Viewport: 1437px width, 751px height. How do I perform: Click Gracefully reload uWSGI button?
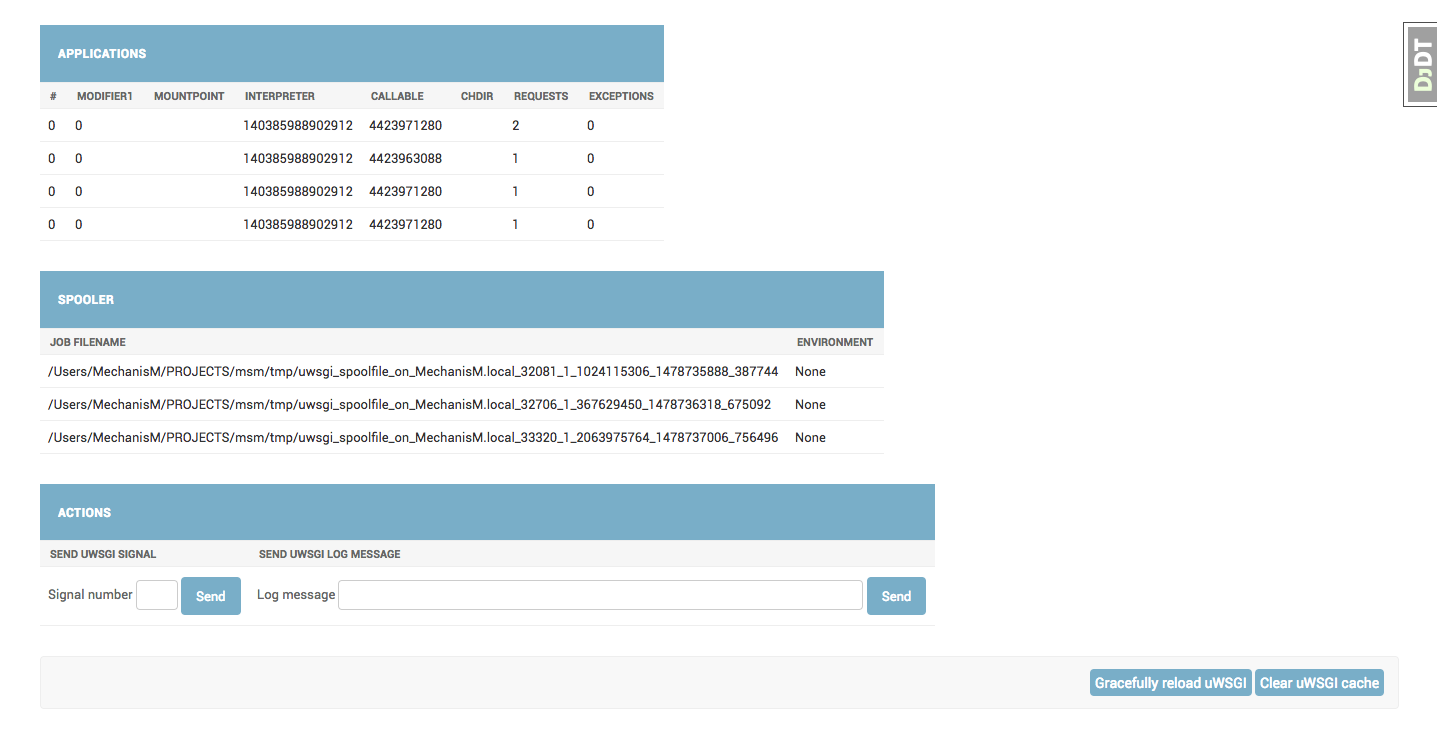pyautogui.click(x=1171, y=683)
